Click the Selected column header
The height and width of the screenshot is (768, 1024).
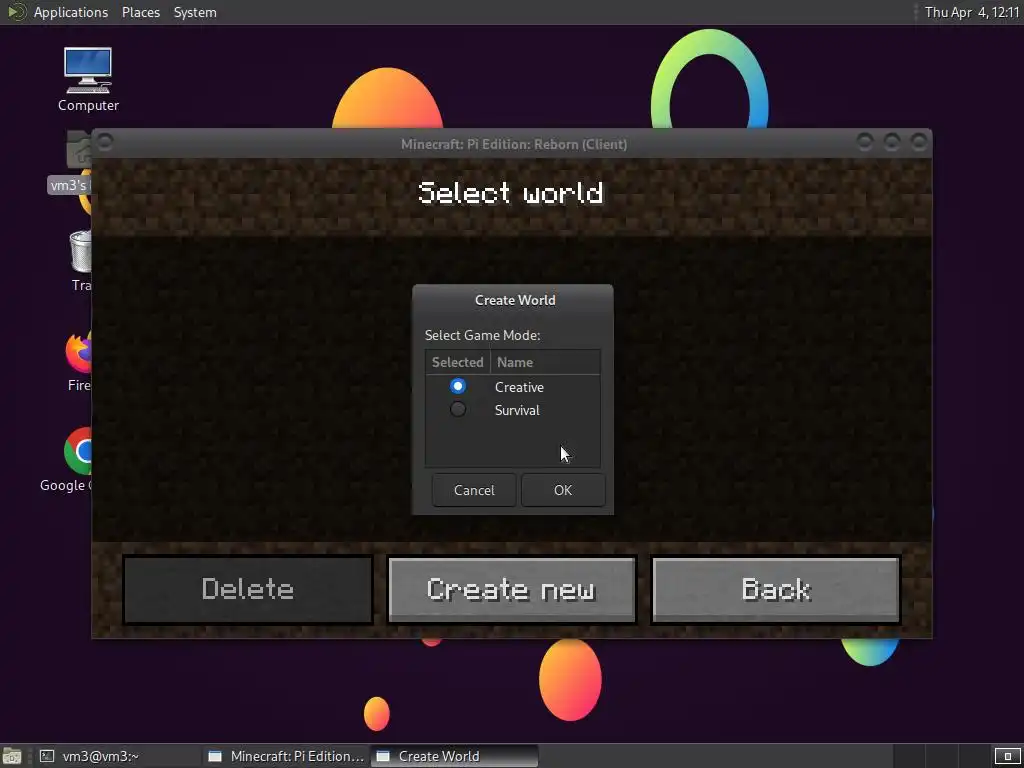click(x=457, y=362)
